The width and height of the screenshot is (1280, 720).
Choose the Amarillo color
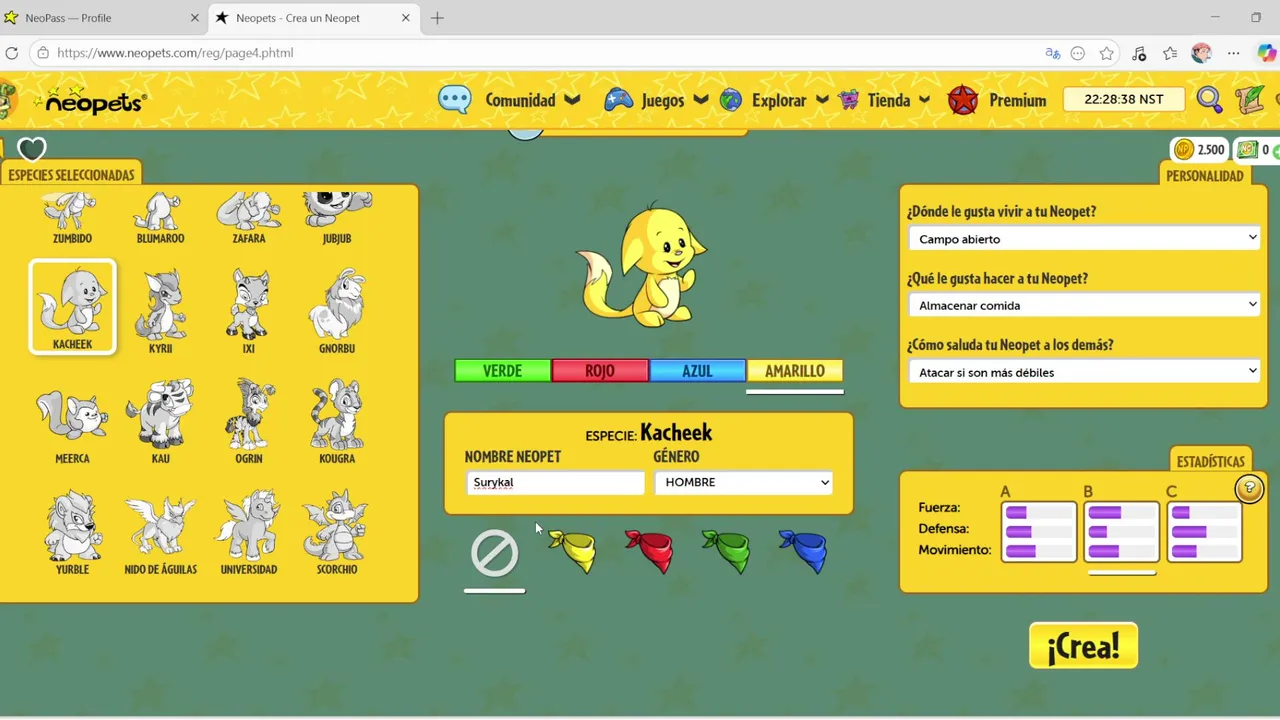[795, 371]
